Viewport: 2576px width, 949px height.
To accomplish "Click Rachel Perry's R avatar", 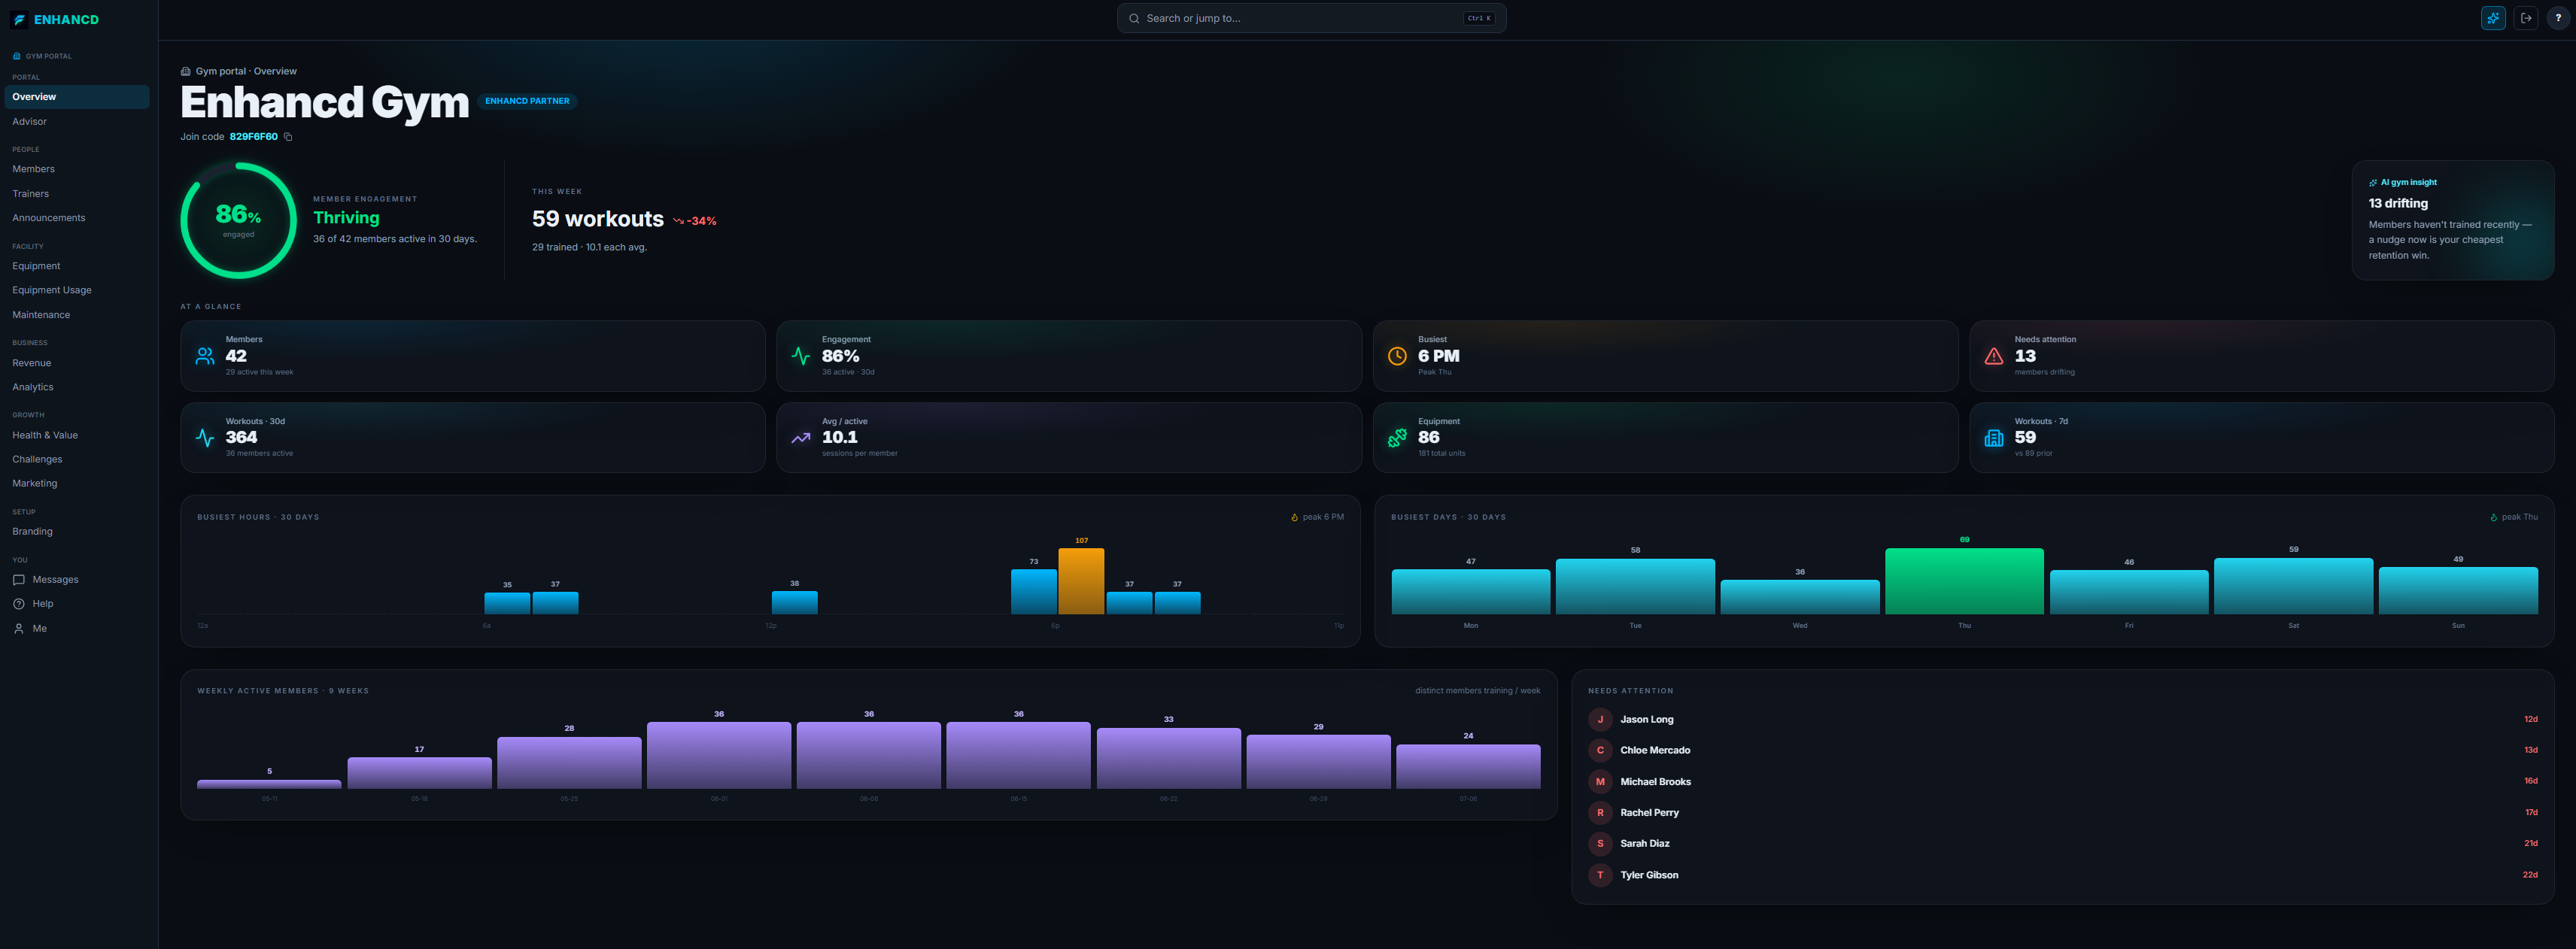I will (x=1600, y=813).
